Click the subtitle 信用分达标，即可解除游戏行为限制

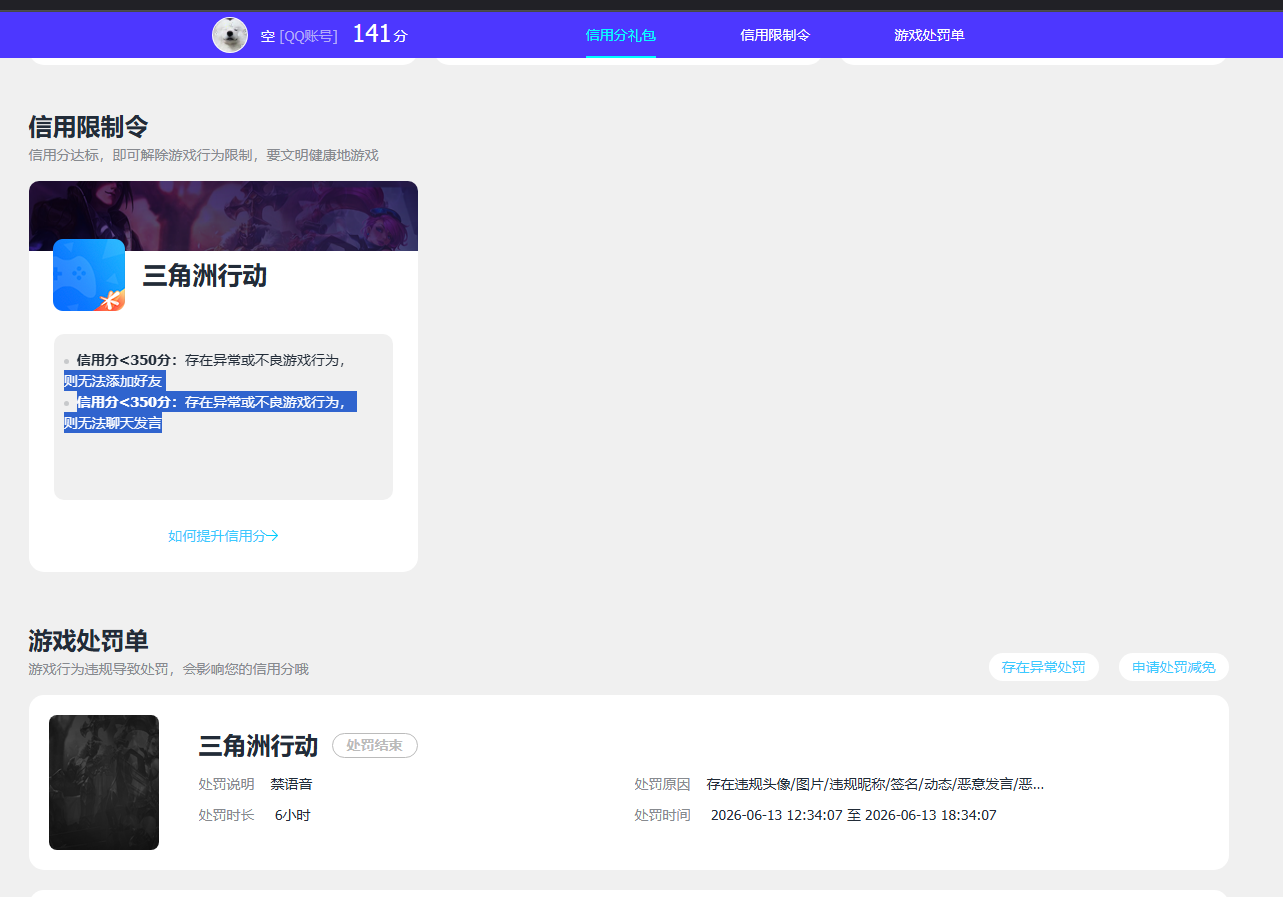203,155
